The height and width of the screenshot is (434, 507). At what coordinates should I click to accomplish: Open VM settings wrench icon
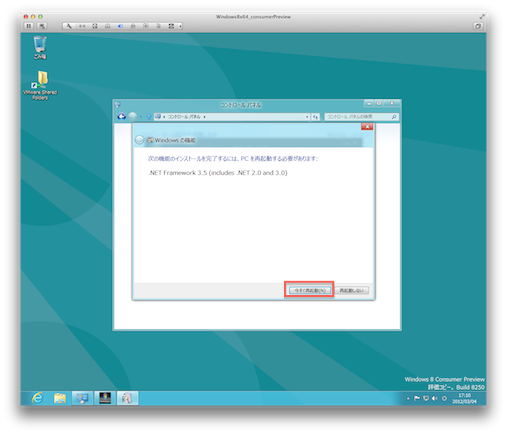[x=69, y=26]
